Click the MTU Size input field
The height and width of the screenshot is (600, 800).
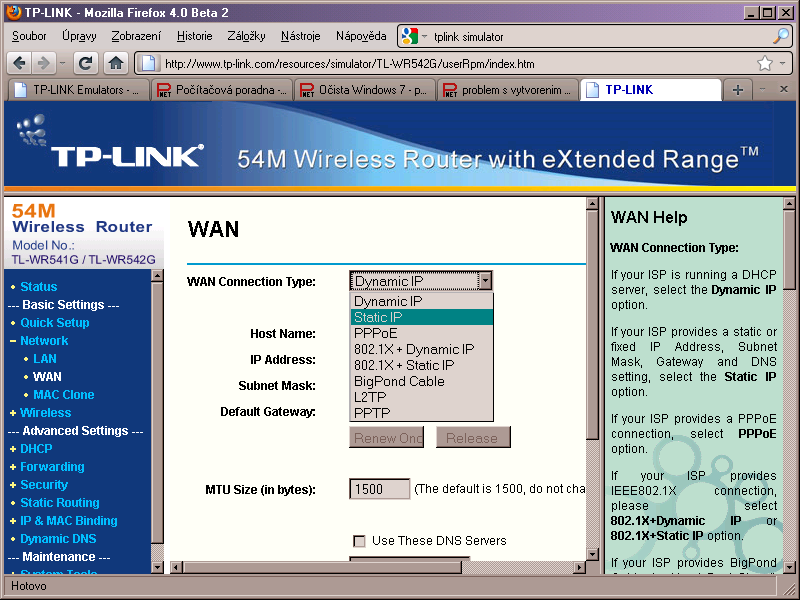pyautogui.click(x=379, y=489)
